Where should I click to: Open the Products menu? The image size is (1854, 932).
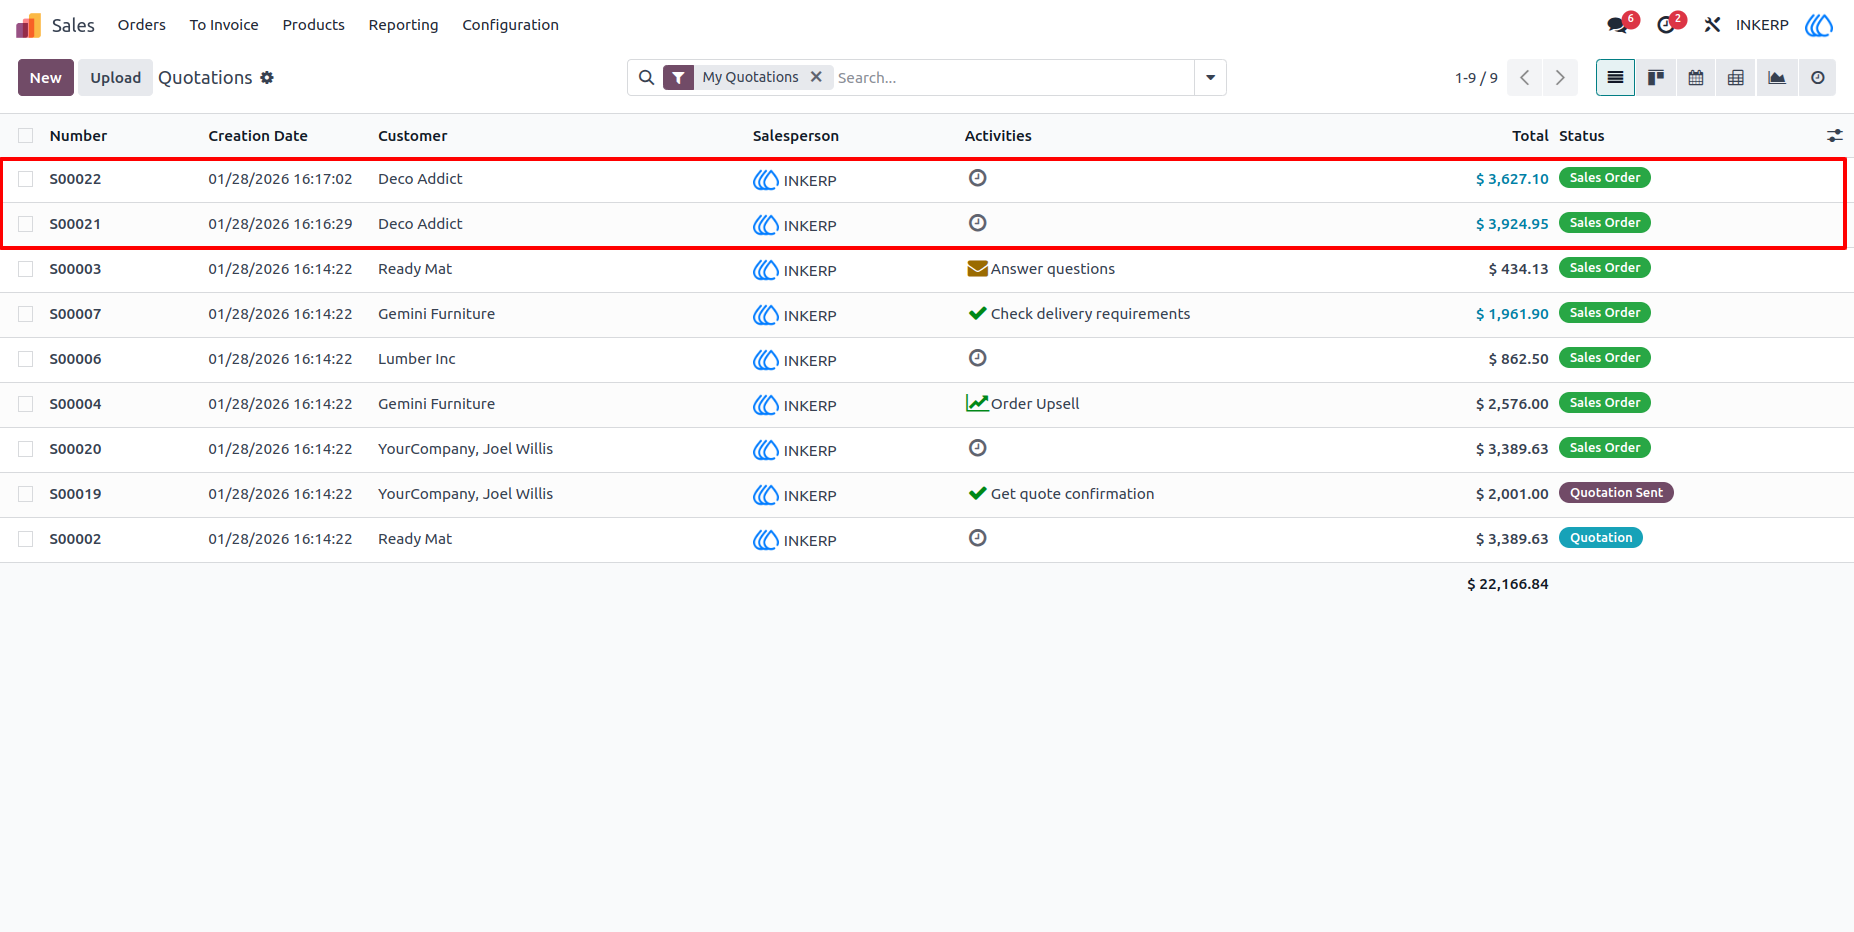[314, 25]
